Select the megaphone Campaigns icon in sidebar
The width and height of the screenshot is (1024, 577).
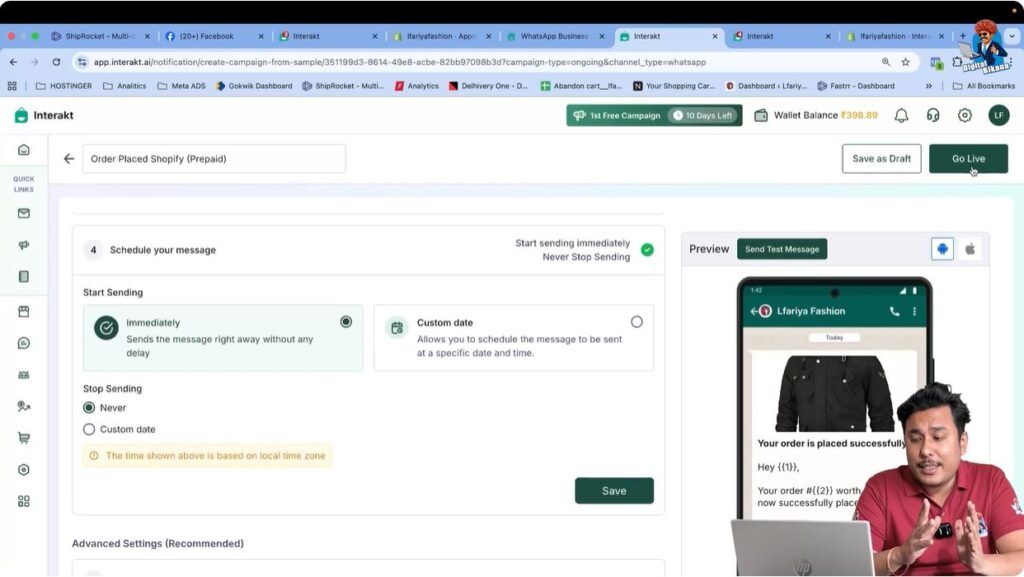point(25,245)
